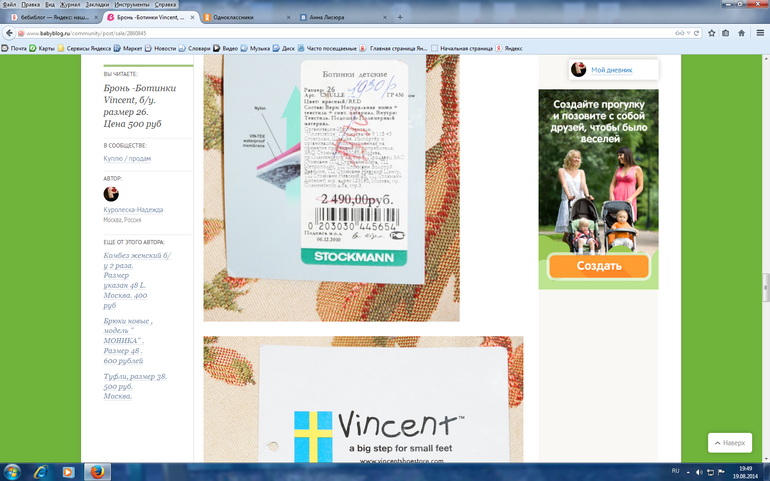Screen dimensions: 770x481
Task: Open Internet Explorer from the taskbar
Action: click(x=41, y=471)
